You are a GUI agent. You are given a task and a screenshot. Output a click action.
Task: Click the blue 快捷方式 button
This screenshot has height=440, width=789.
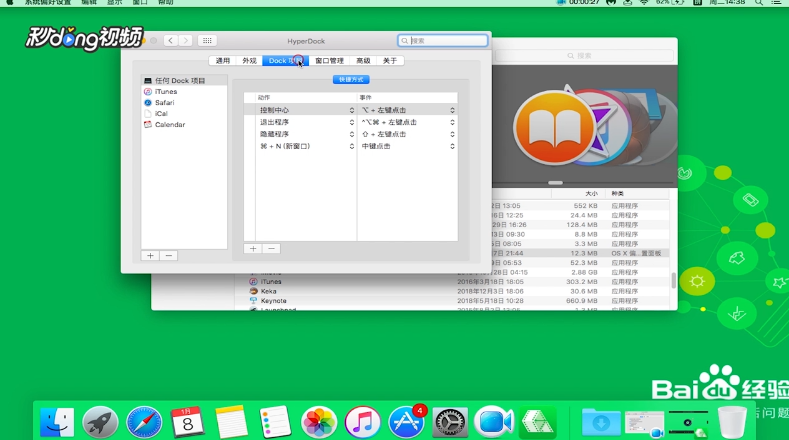351,80
